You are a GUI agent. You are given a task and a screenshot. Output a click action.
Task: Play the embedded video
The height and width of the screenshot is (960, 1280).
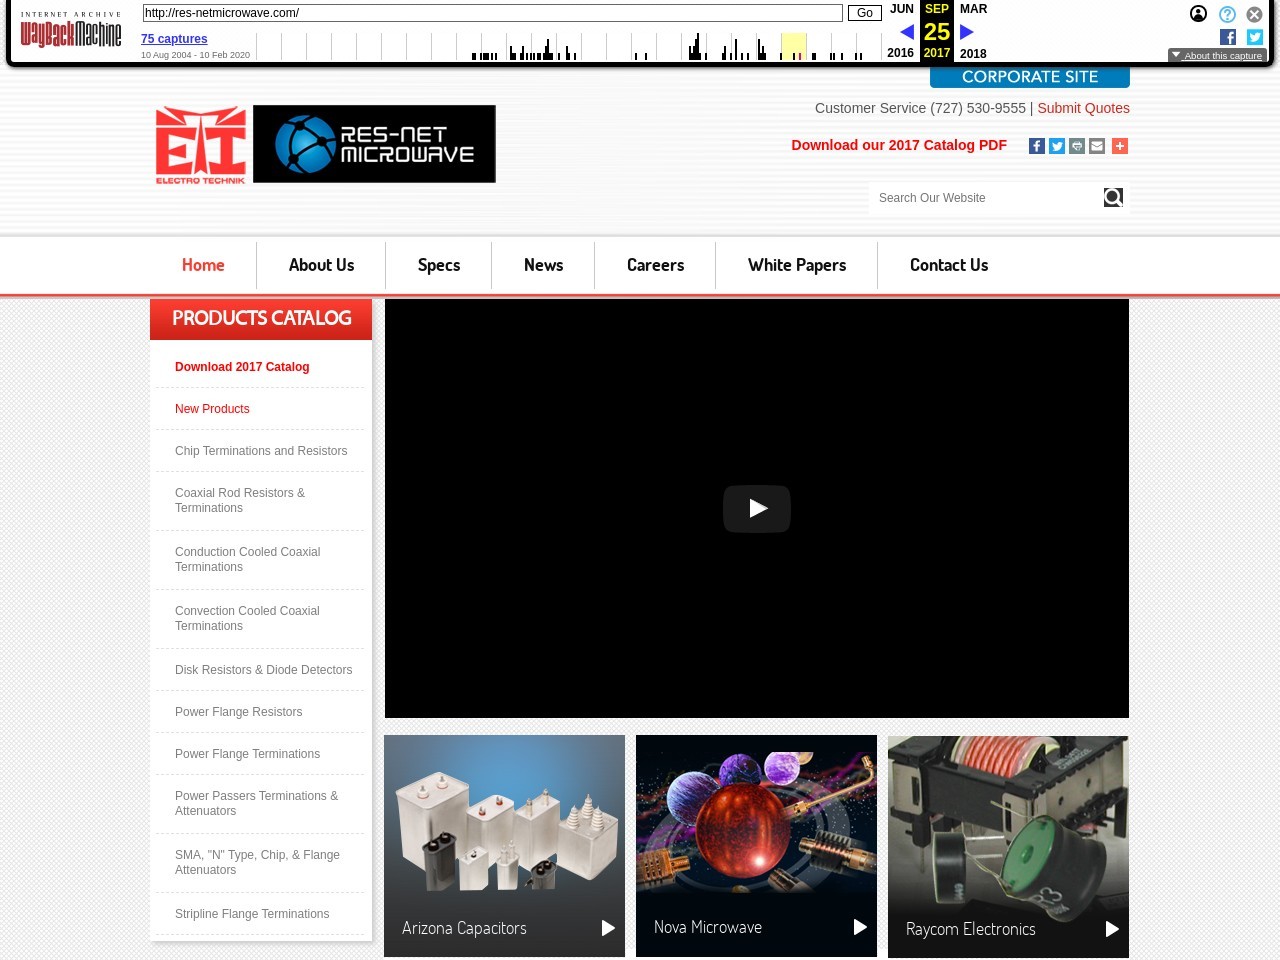coord(756,508)
